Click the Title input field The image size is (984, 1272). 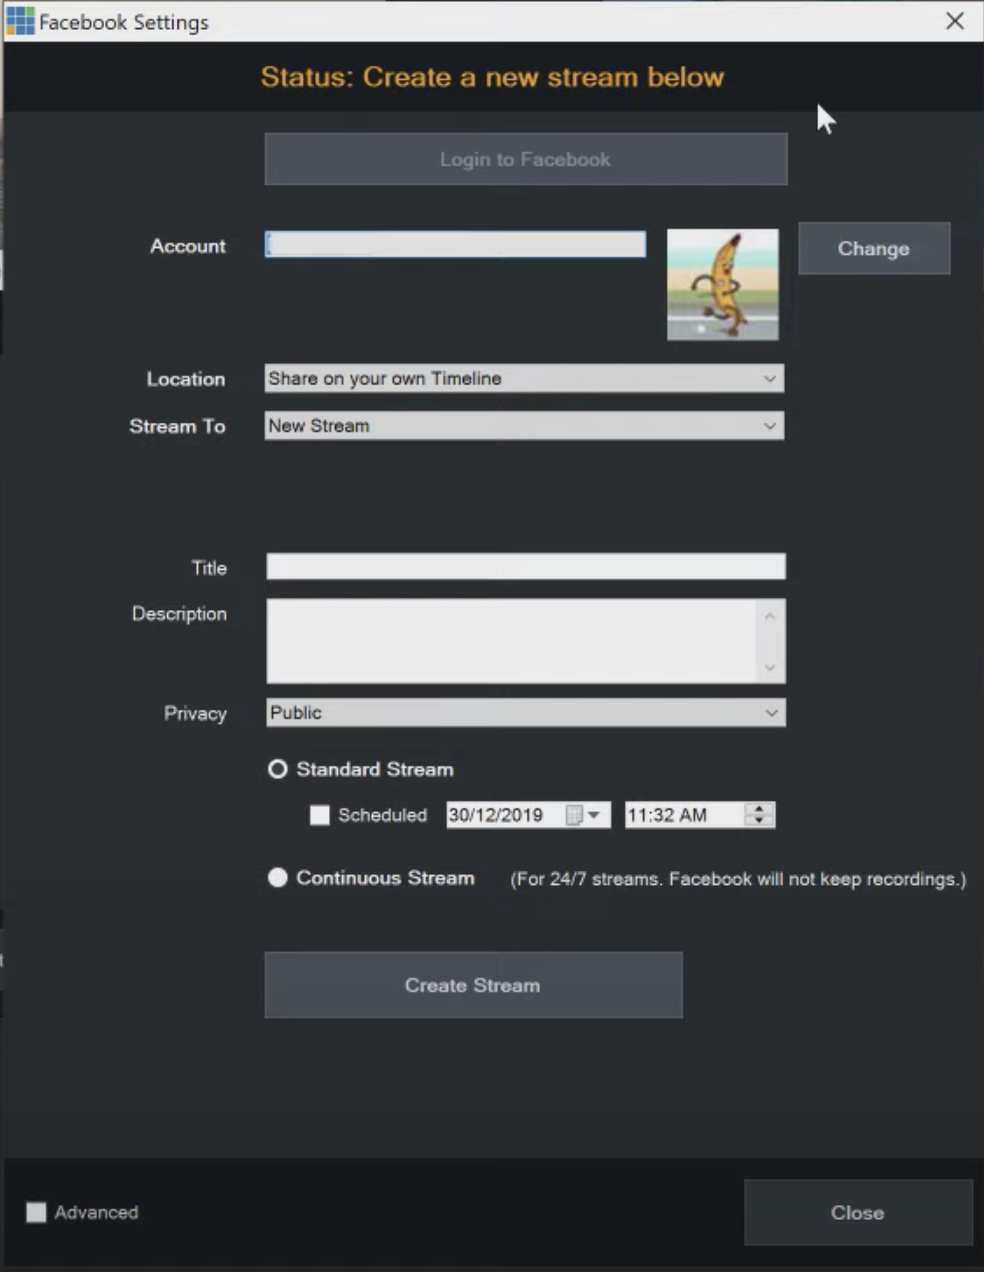click(526, 567)
